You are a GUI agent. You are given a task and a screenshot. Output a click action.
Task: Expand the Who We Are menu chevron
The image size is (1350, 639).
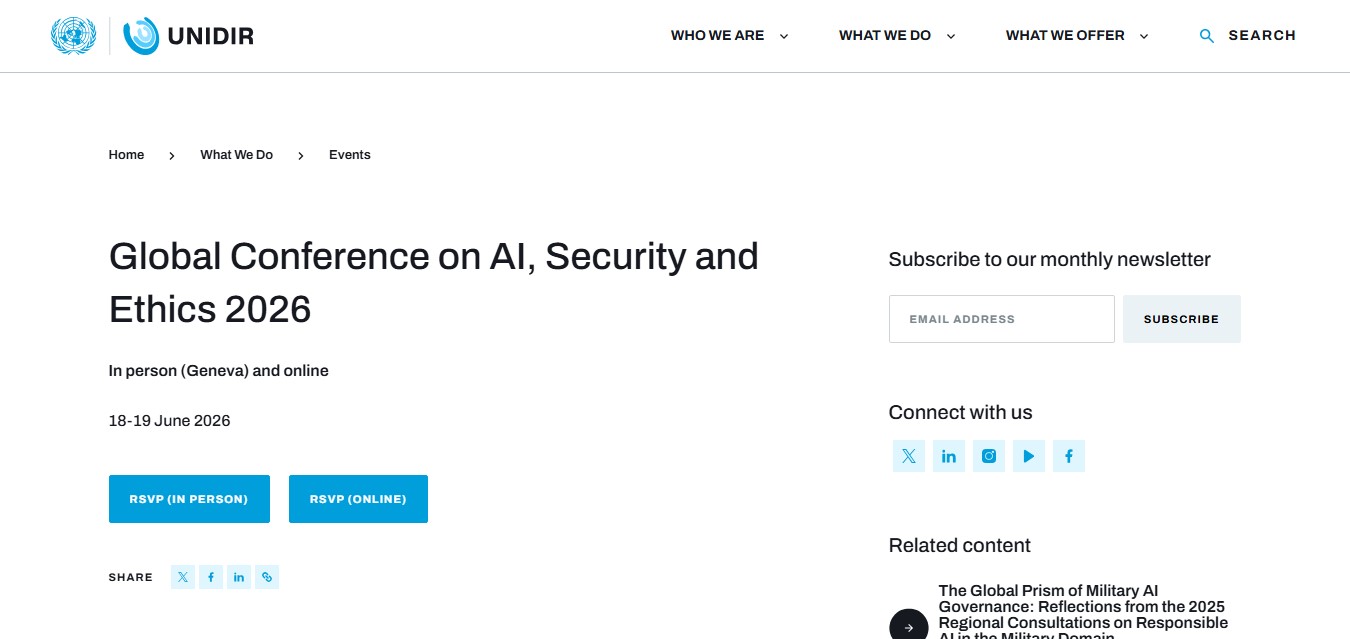coord(784,36)
